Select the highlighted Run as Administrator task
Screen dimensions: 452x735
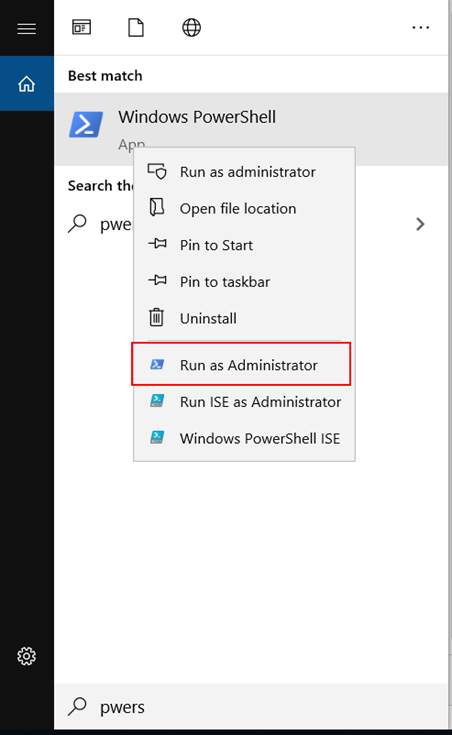pyautogui.click(x=241, y=364)
